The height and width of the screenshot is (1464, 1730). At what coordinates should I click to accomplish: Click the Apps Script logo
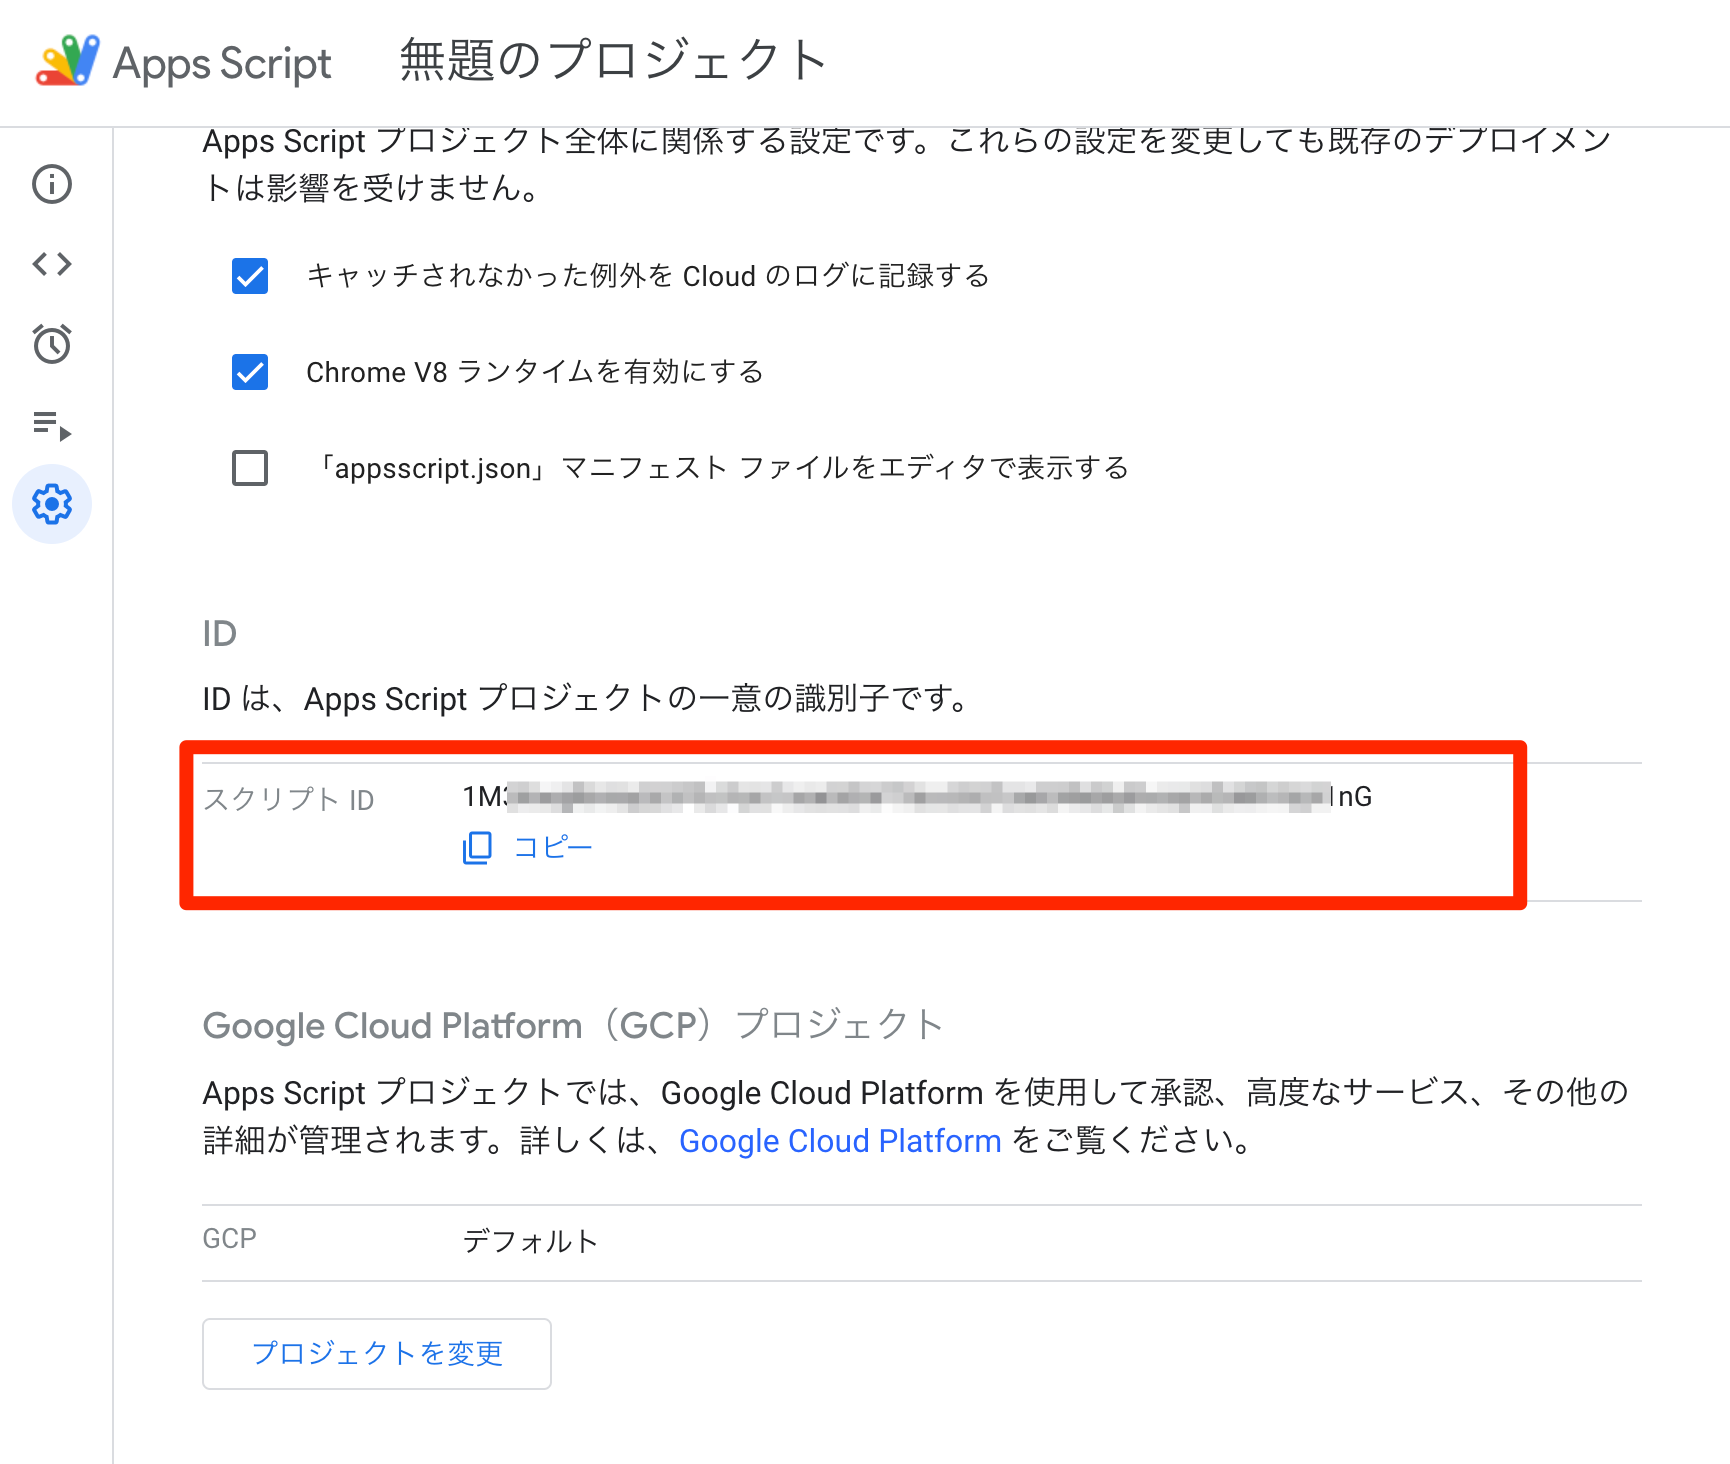66,60
